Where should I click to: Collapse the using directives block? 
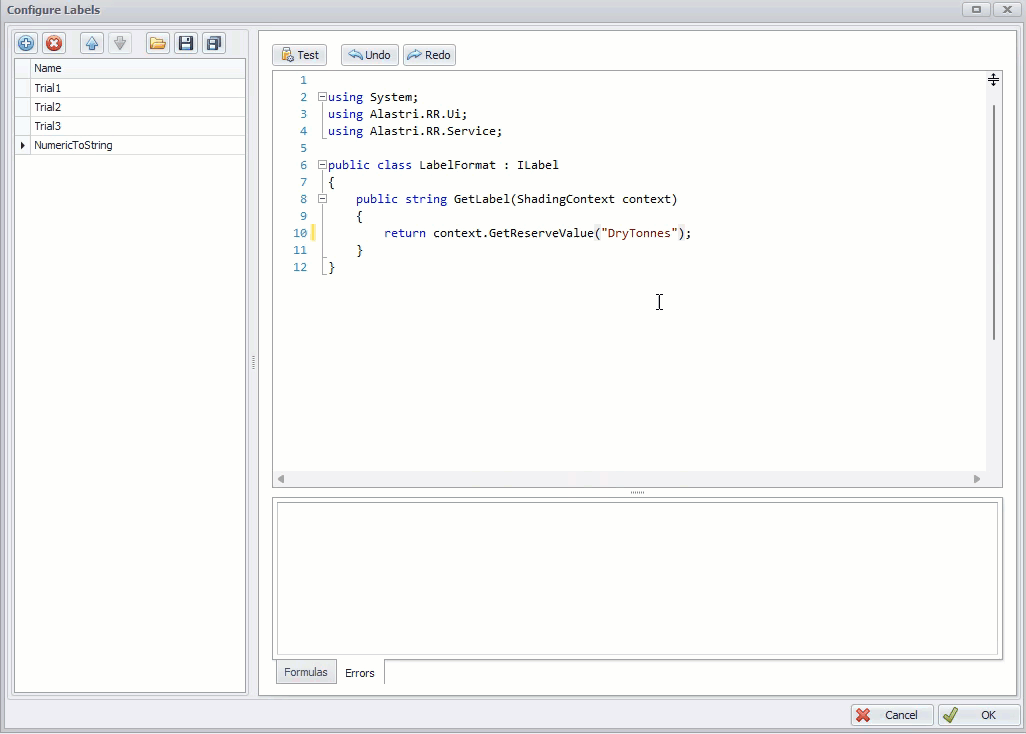pyautogui.click(x=322, y=97)
